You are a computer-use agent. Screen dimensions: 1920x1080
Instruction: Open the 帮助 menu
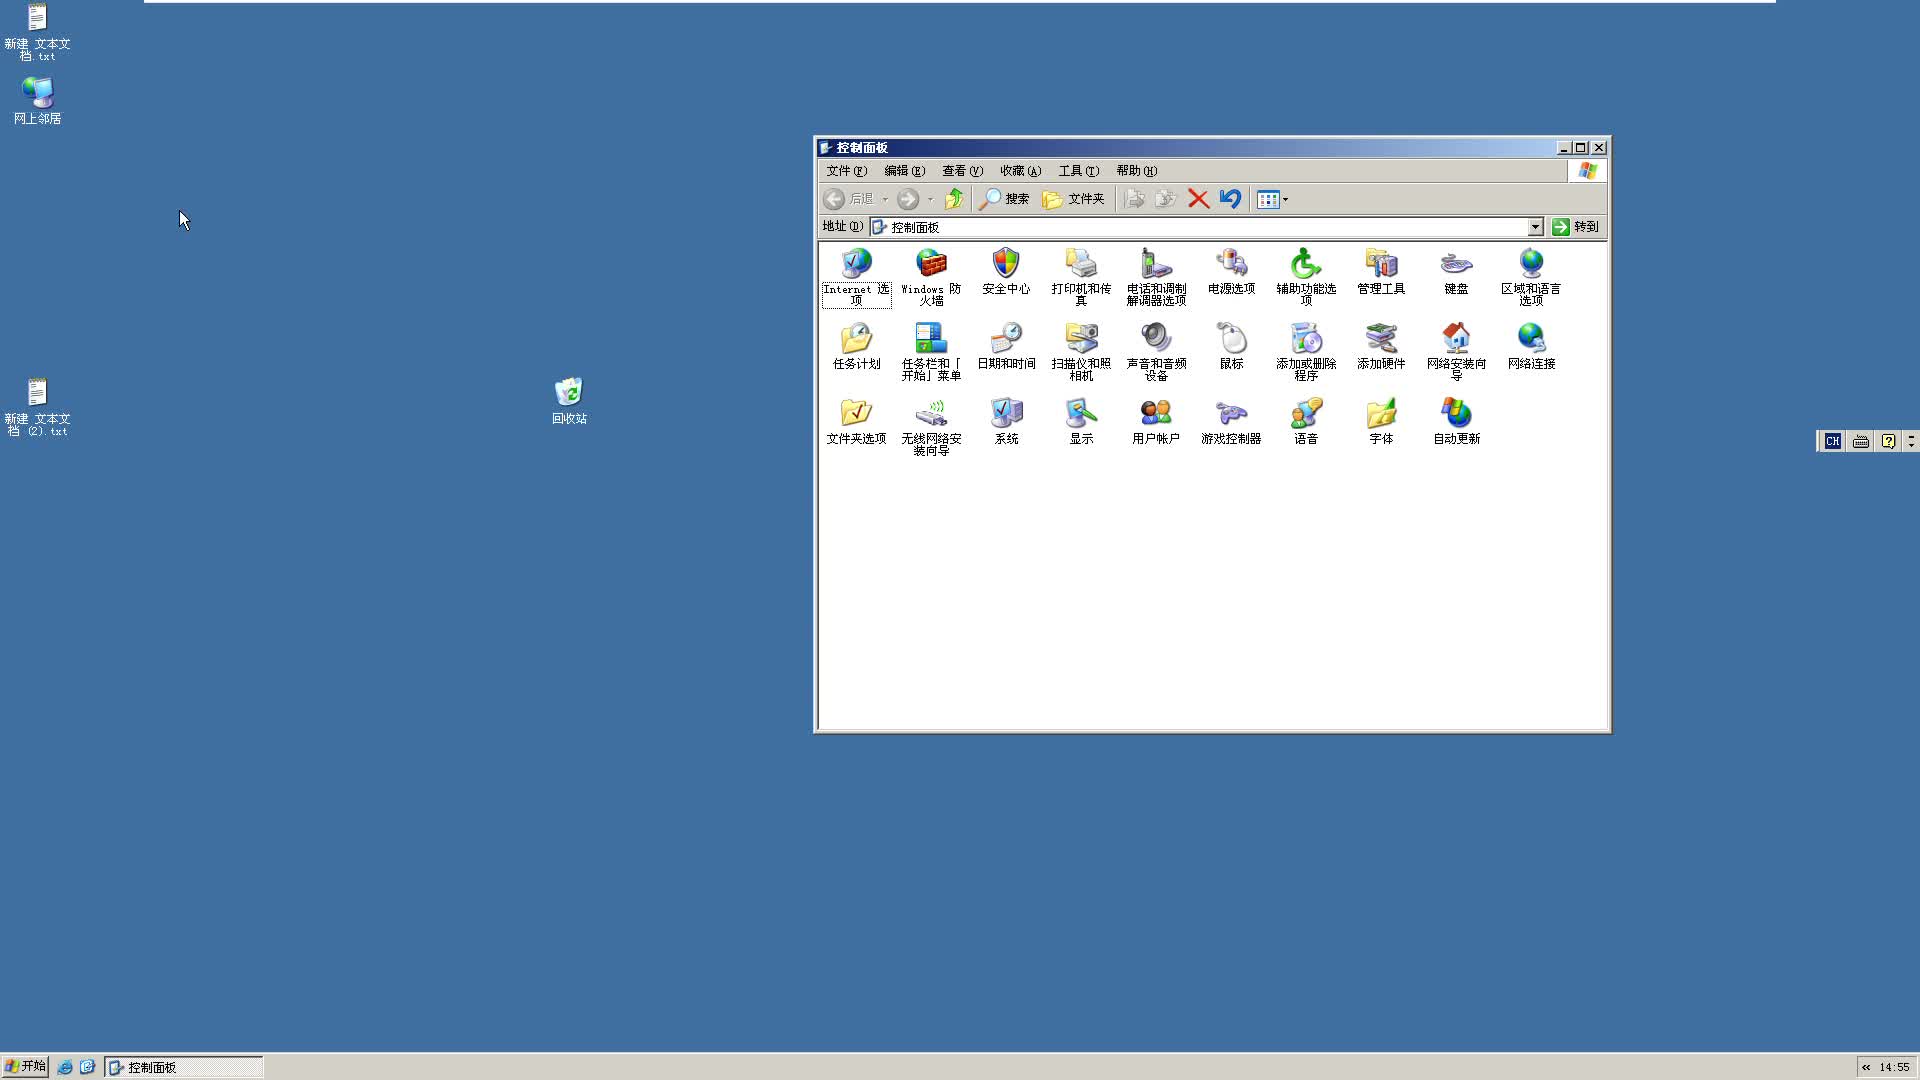click(1136, 171)
